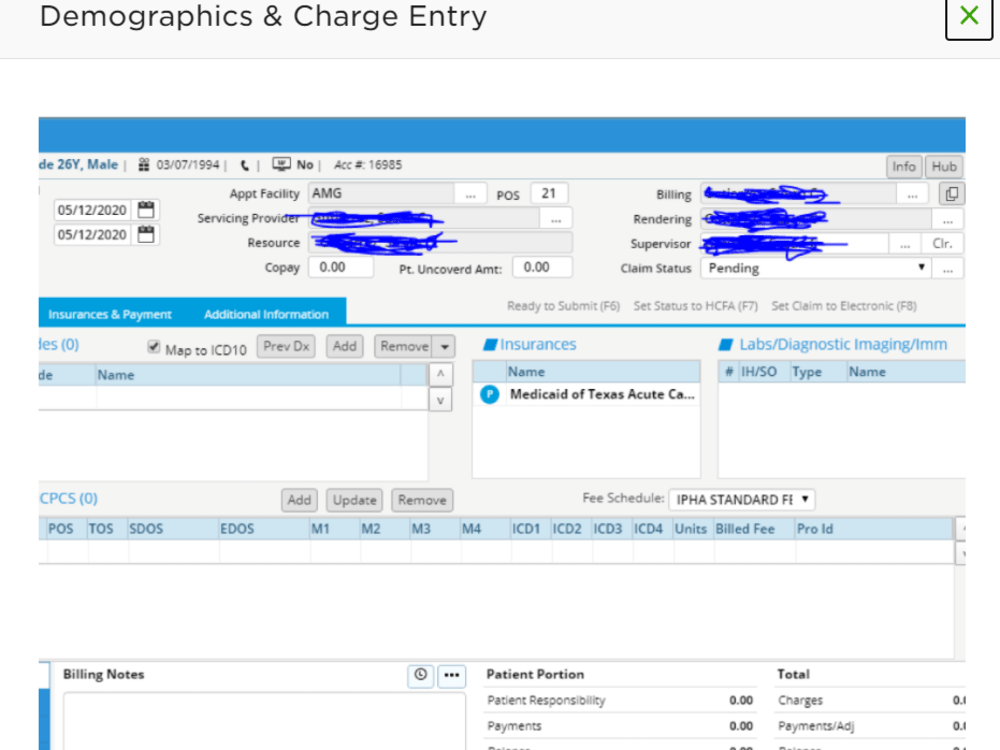Click the Info button
This screenshot has width=1000, height=750.
(904, 167)
